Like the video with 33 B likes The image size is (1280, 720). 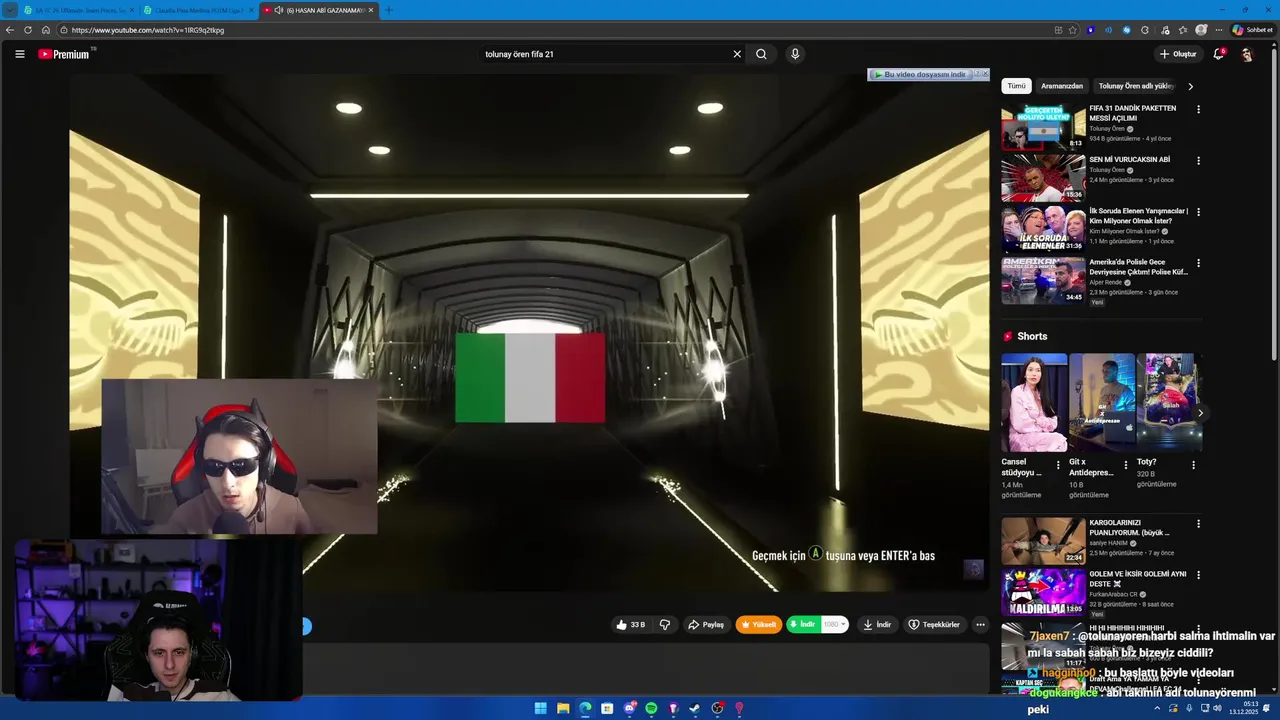630,625
